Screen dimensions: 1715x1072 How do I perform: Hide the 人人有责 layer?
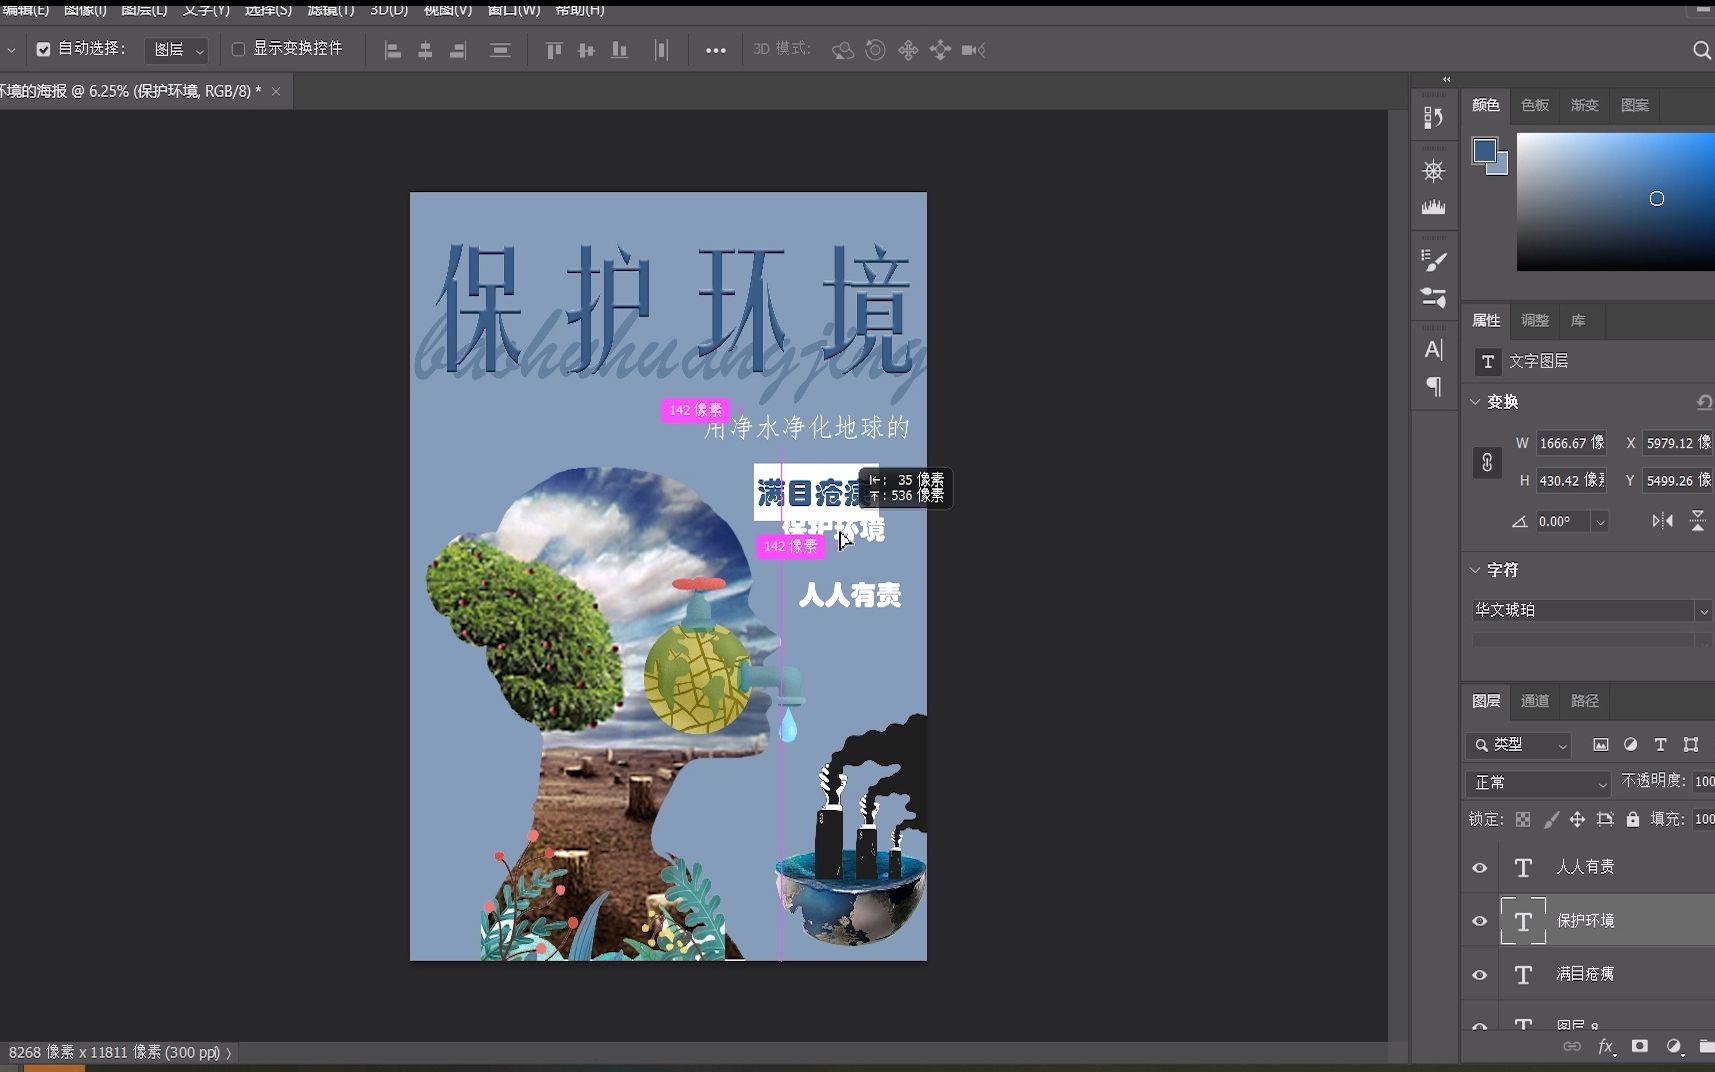point(1480,868)
